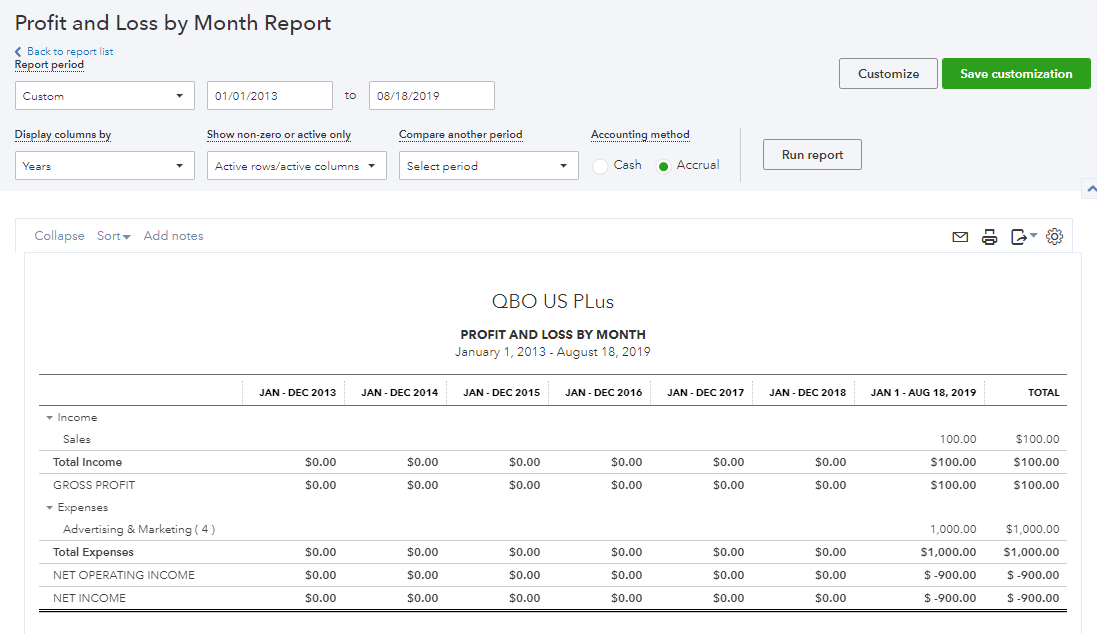1097x634 pixels.
Task: Select the Cash accounting method
Action: coord(600,166)
